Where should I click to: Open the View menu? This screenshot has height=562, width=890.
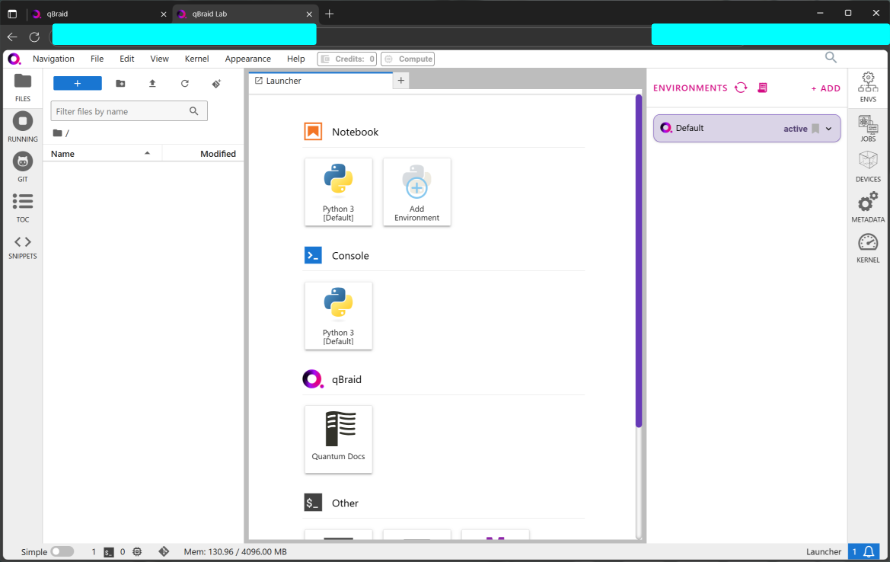point(159,59)
